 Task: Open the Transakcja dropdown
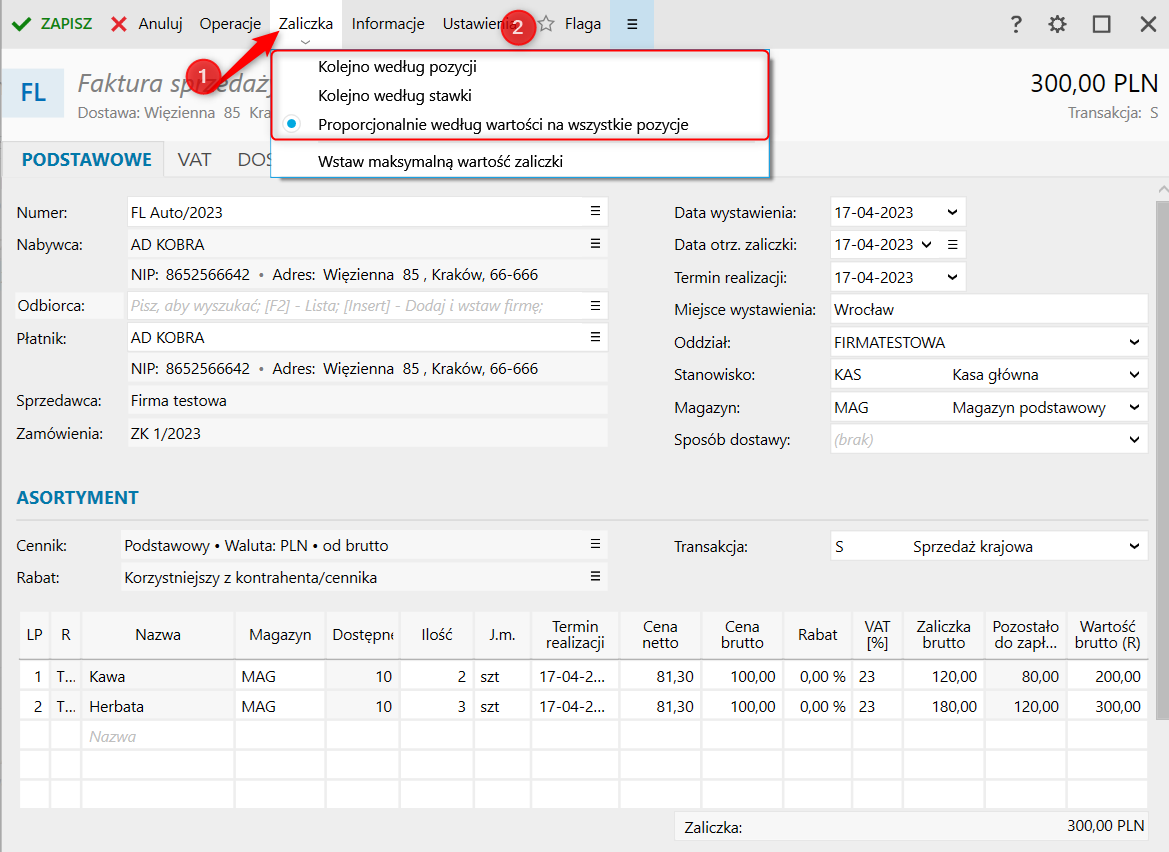click(1134, 546)
